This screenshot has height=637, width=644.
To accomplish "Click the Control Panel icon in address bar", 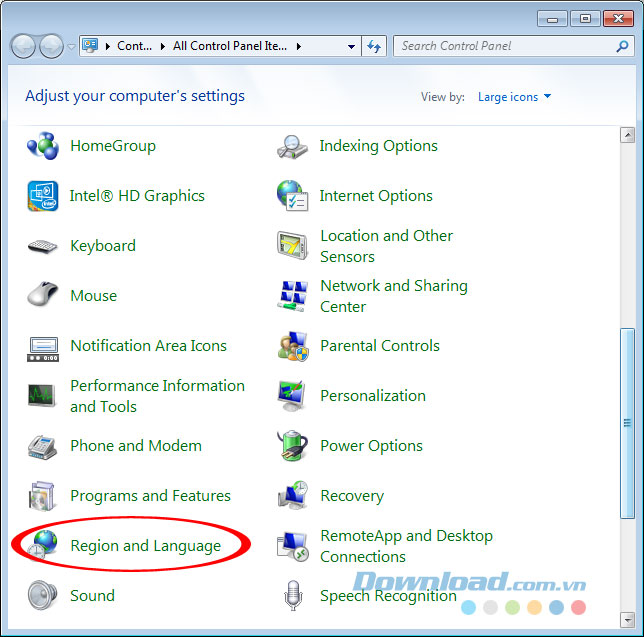I will click(90, 46).
